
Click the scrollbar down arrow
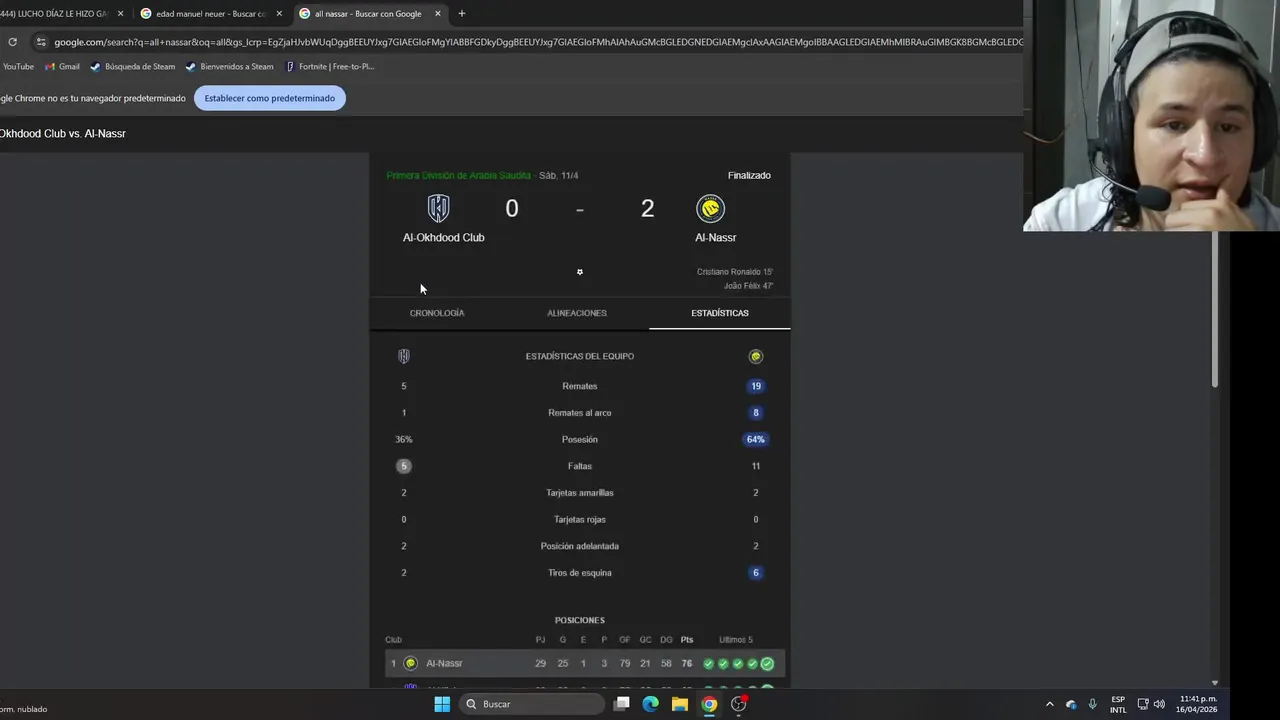tap(1216, 683)
